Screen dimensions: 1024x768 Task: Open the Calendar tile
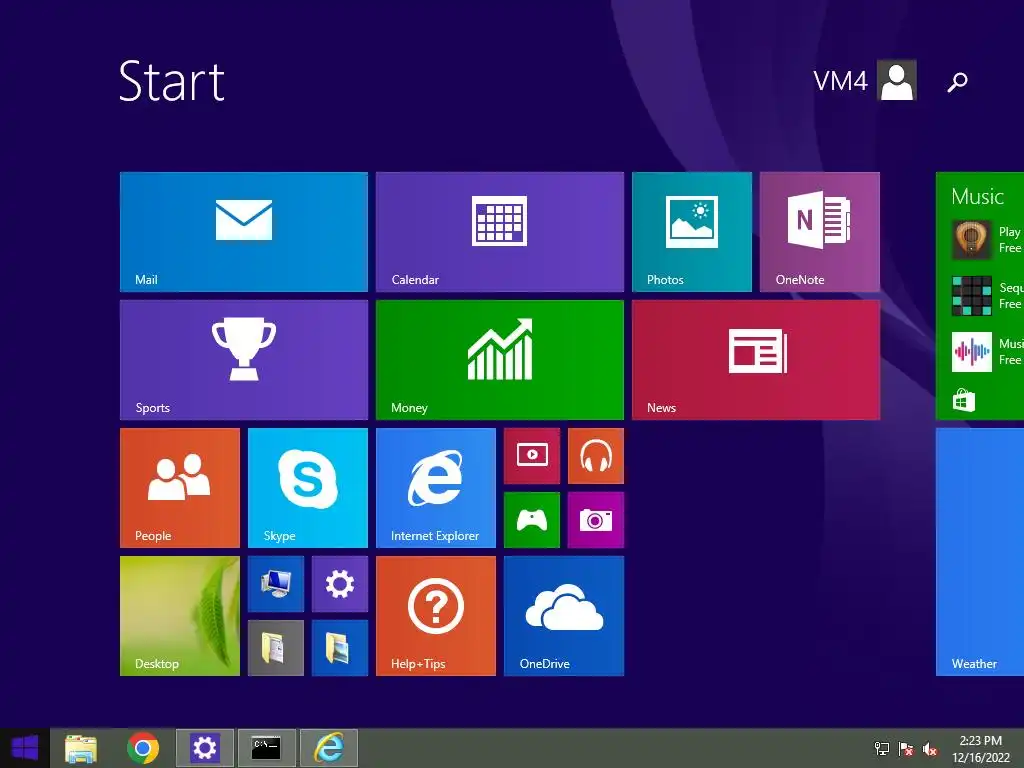[x=500, y=232]
